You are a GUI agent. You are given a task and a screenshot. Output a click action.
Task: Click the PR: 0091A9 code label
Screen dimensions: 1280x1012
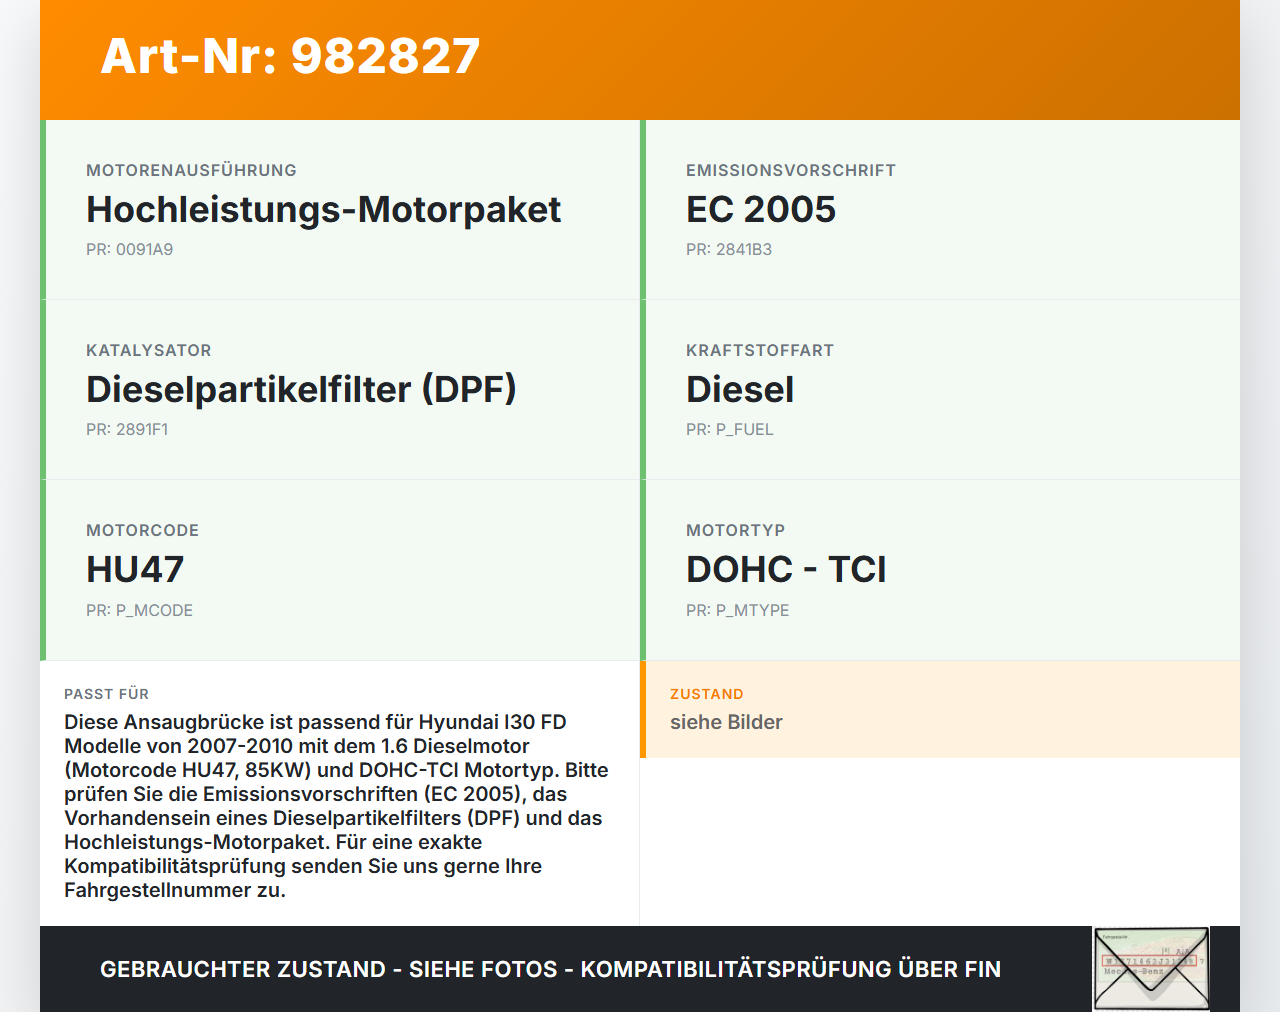130,249
